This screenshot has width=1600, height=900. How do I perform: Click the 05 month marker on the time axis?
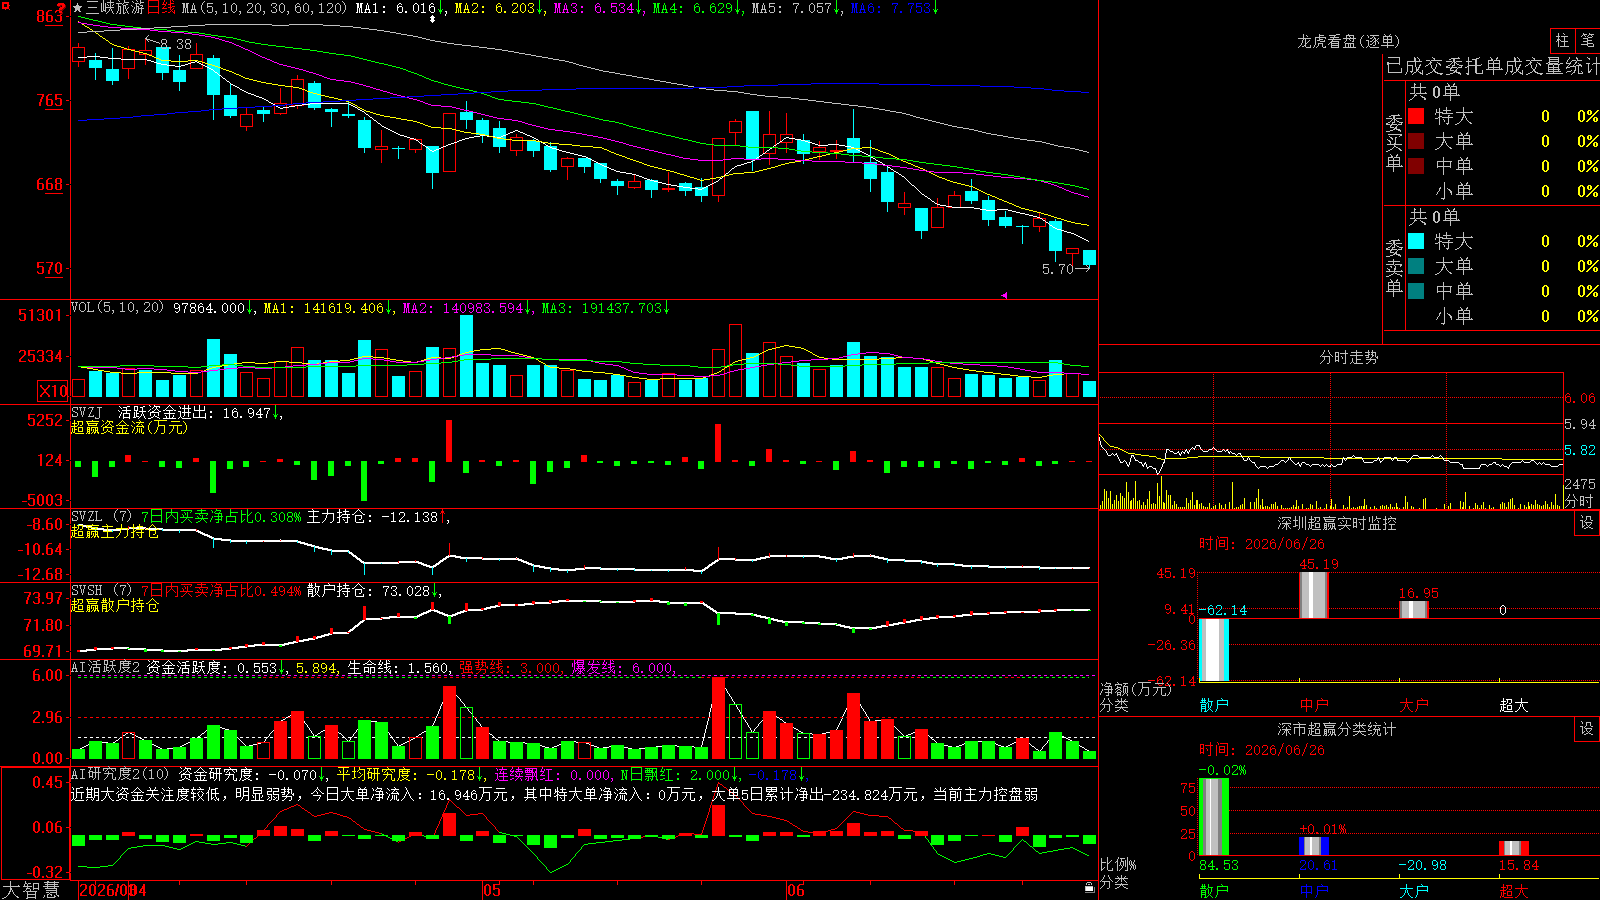[491, 890]
